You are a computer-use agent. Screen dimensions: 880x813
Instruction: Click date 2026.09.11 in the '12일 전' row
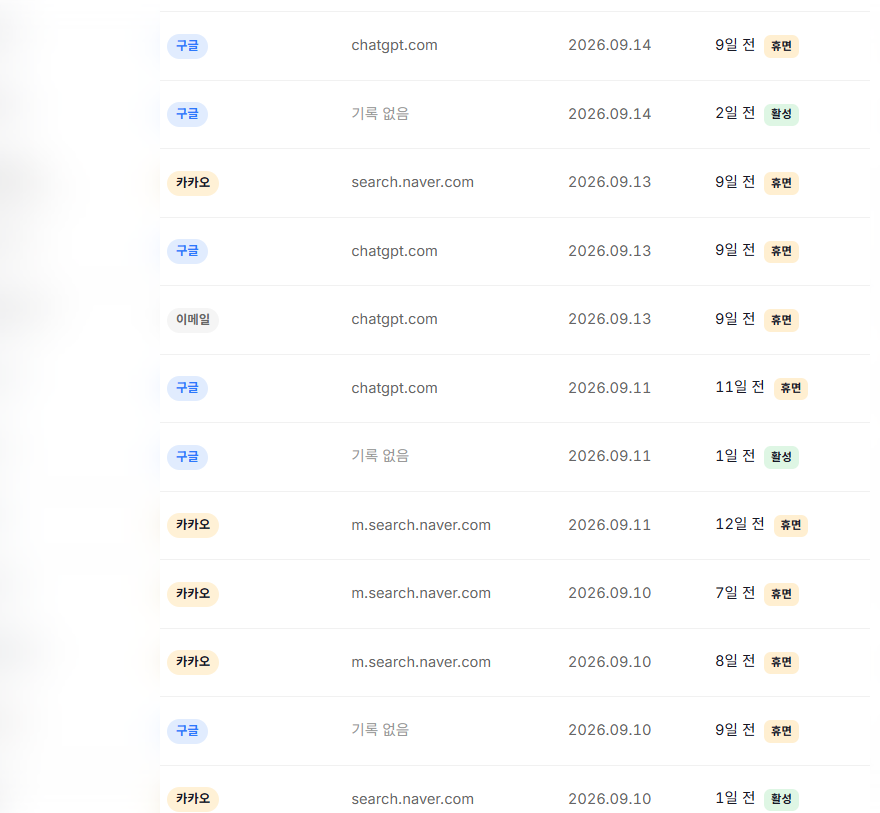tap(609, 525)
